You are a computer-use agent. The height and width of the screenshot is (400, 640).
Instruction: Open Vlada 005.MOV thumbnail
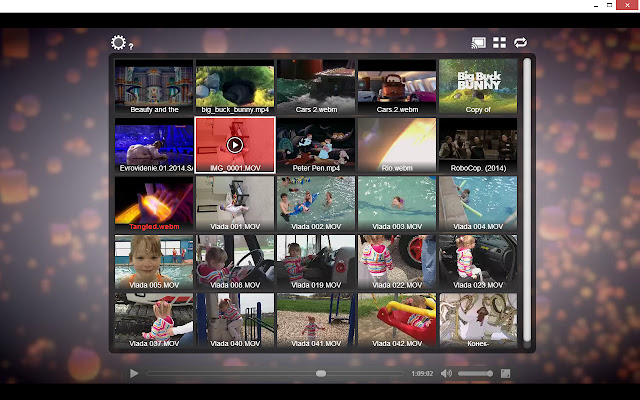pyautogui.click(x=154, y=262)
